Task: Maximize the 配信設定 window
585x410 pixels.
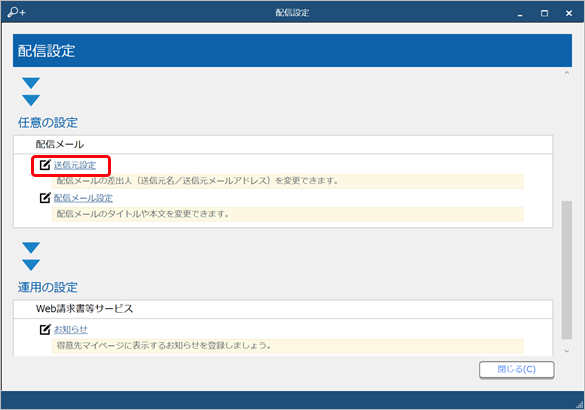Action: click(544, 13)
